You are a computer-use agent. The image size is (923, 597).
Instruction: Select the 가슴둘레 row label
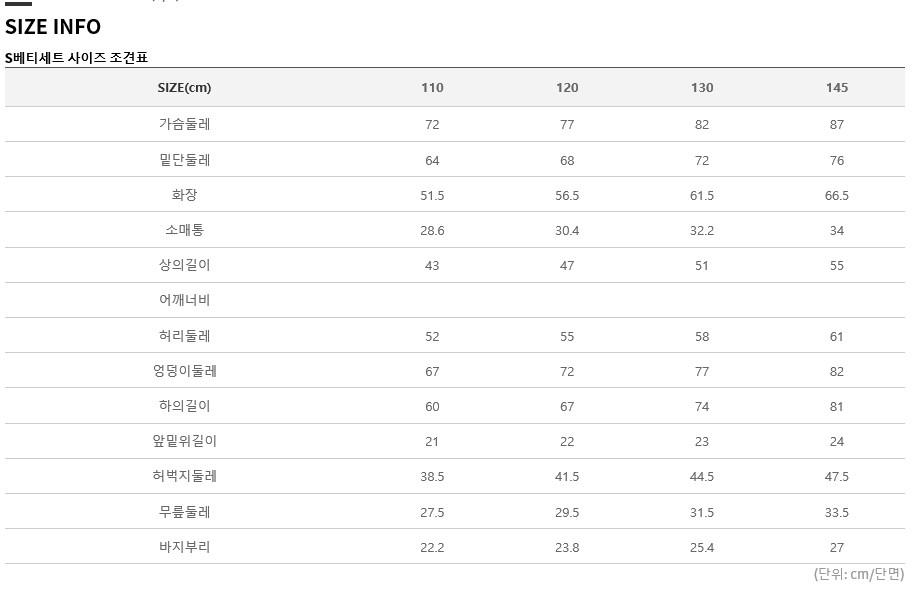184,125
